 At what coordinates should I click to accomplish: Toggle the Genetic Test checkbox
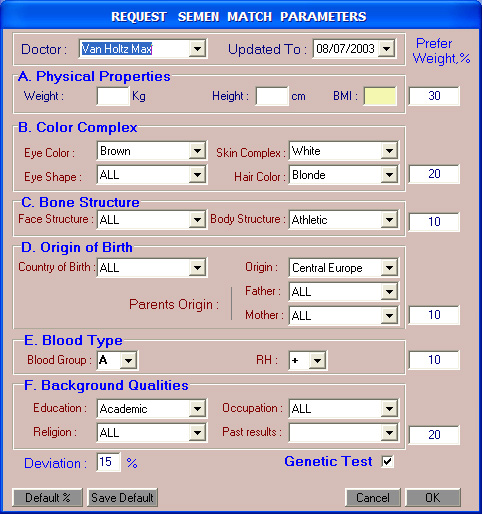(387, 462)
